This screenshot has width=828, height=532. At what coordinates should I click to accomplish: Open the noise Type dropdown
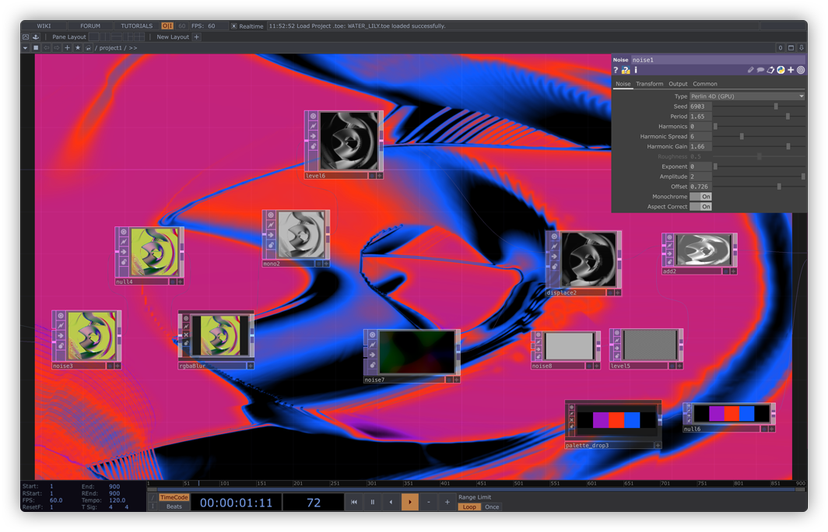pyautogui.click(x=747, y=96)
